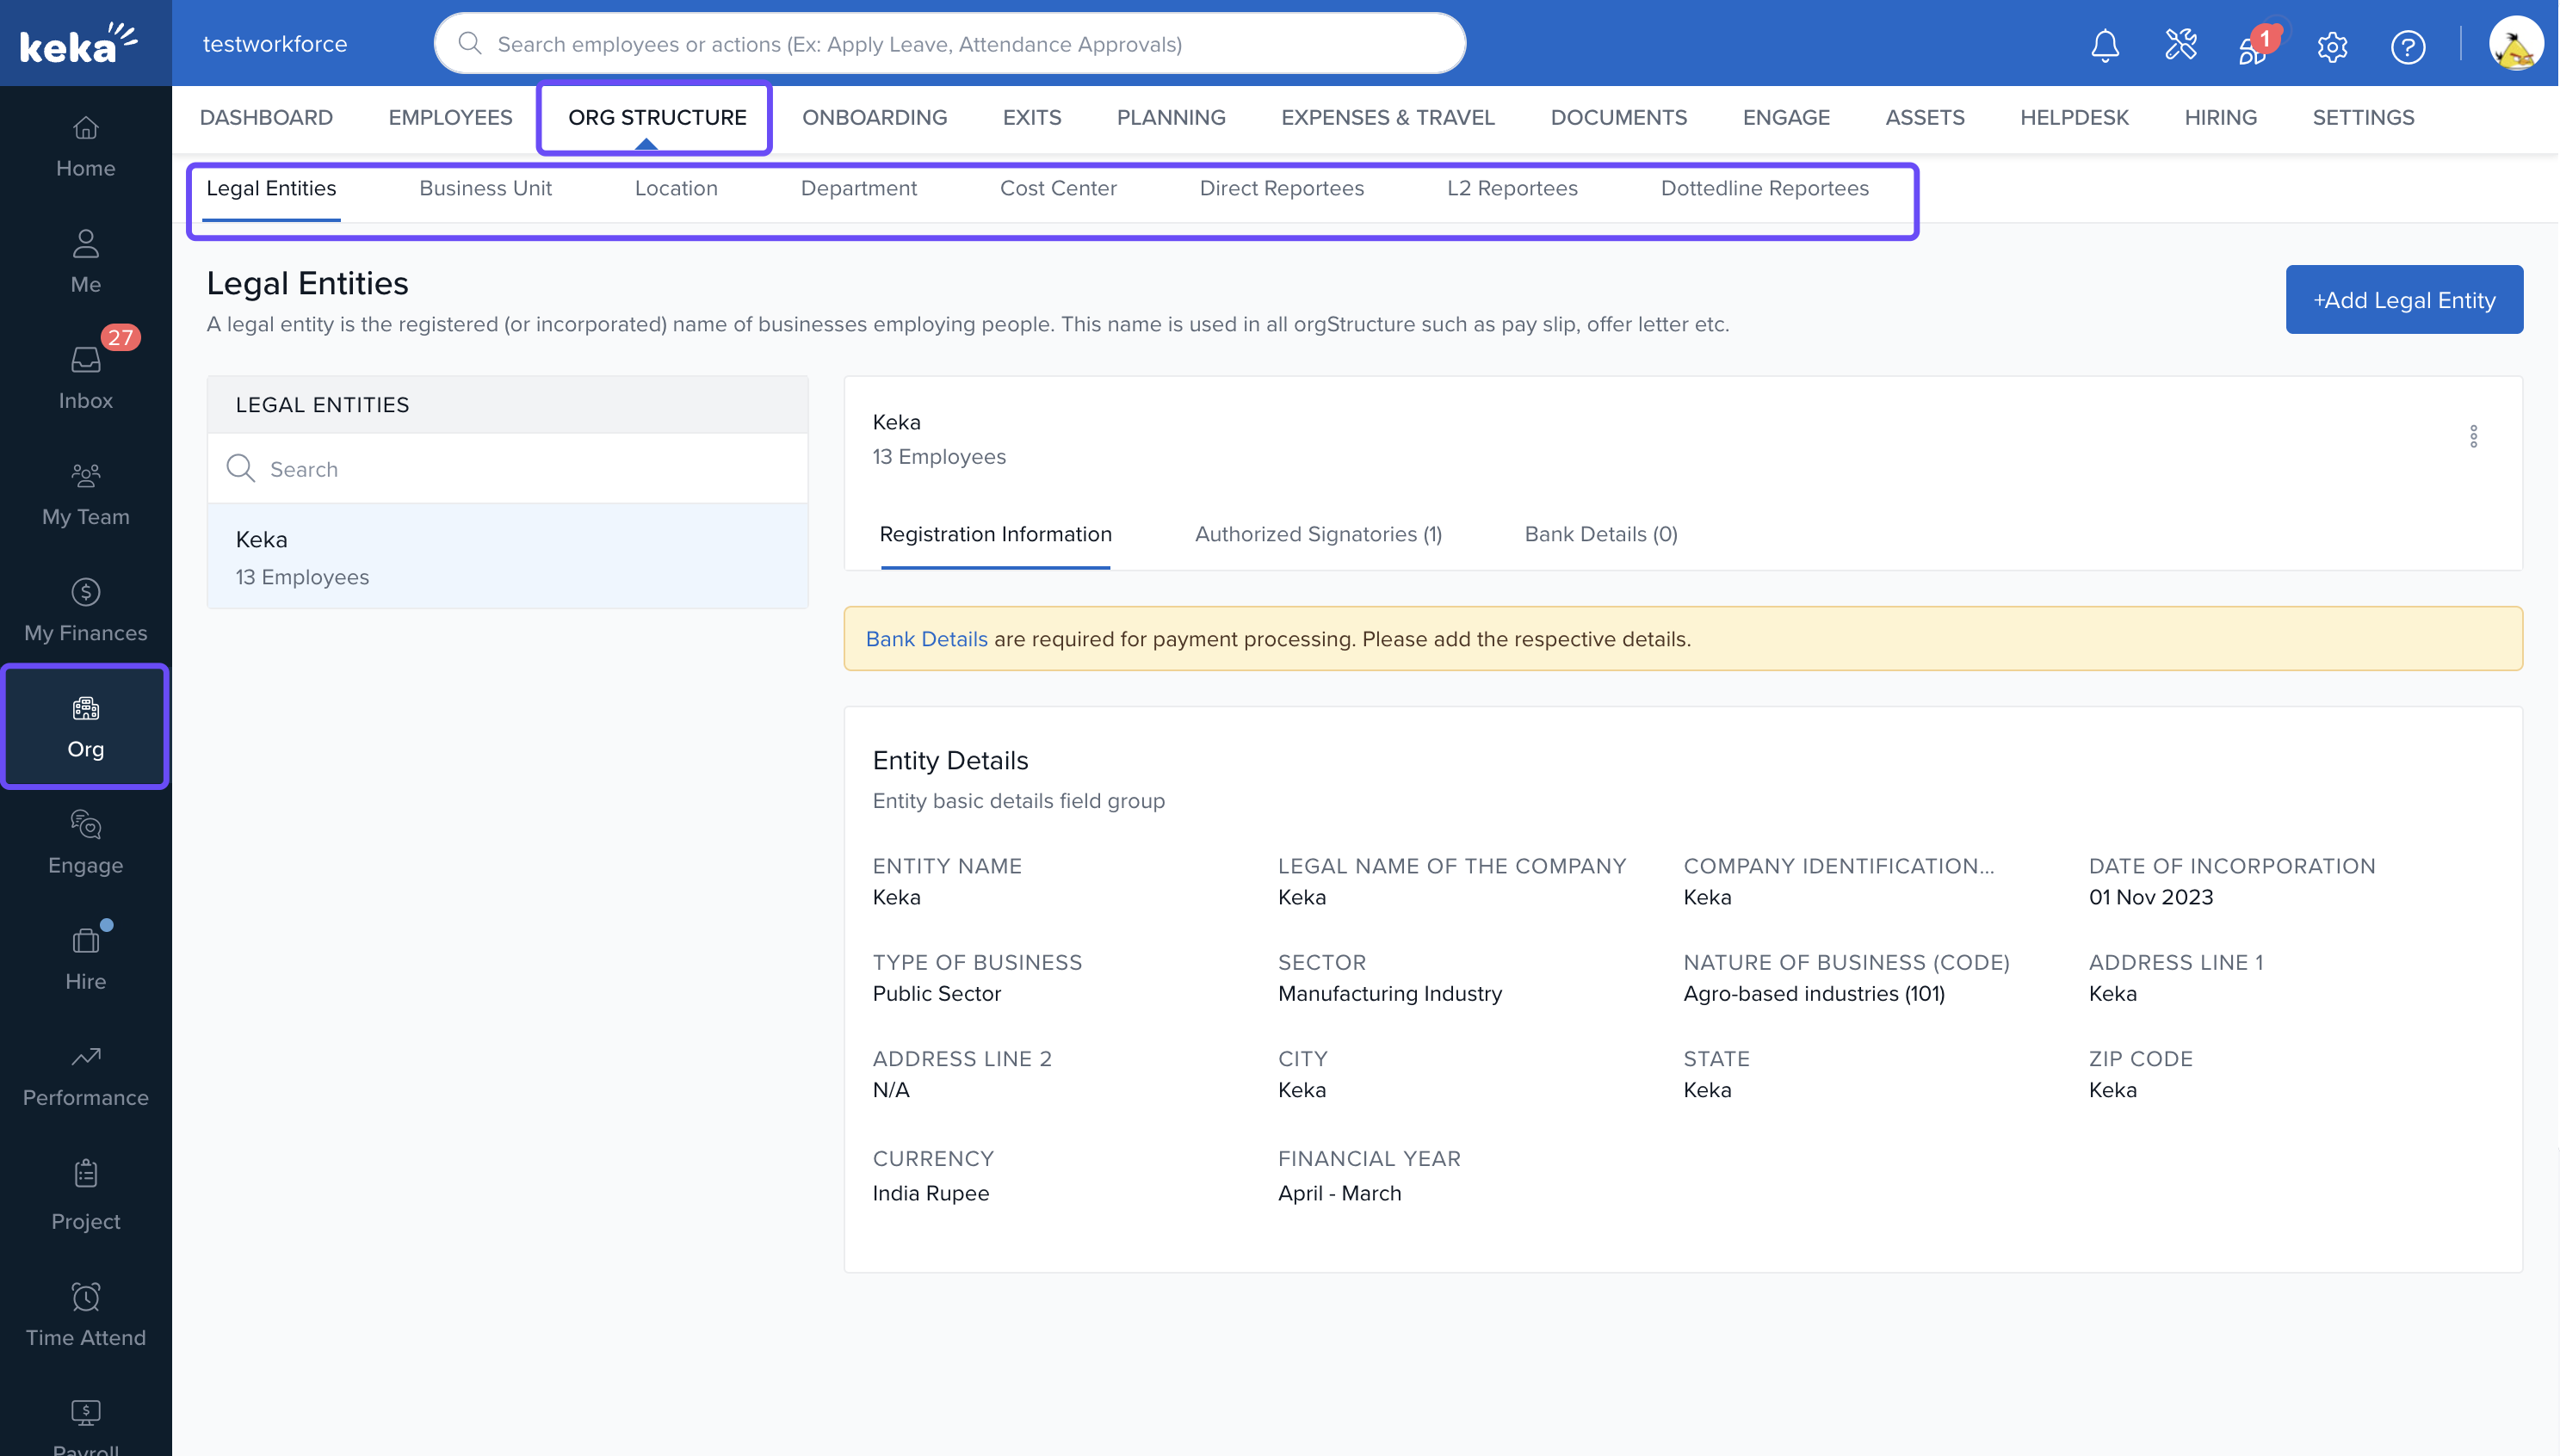
Task: Switch to Bank Details (0) tab
Action: click(x=1600, y=534)
